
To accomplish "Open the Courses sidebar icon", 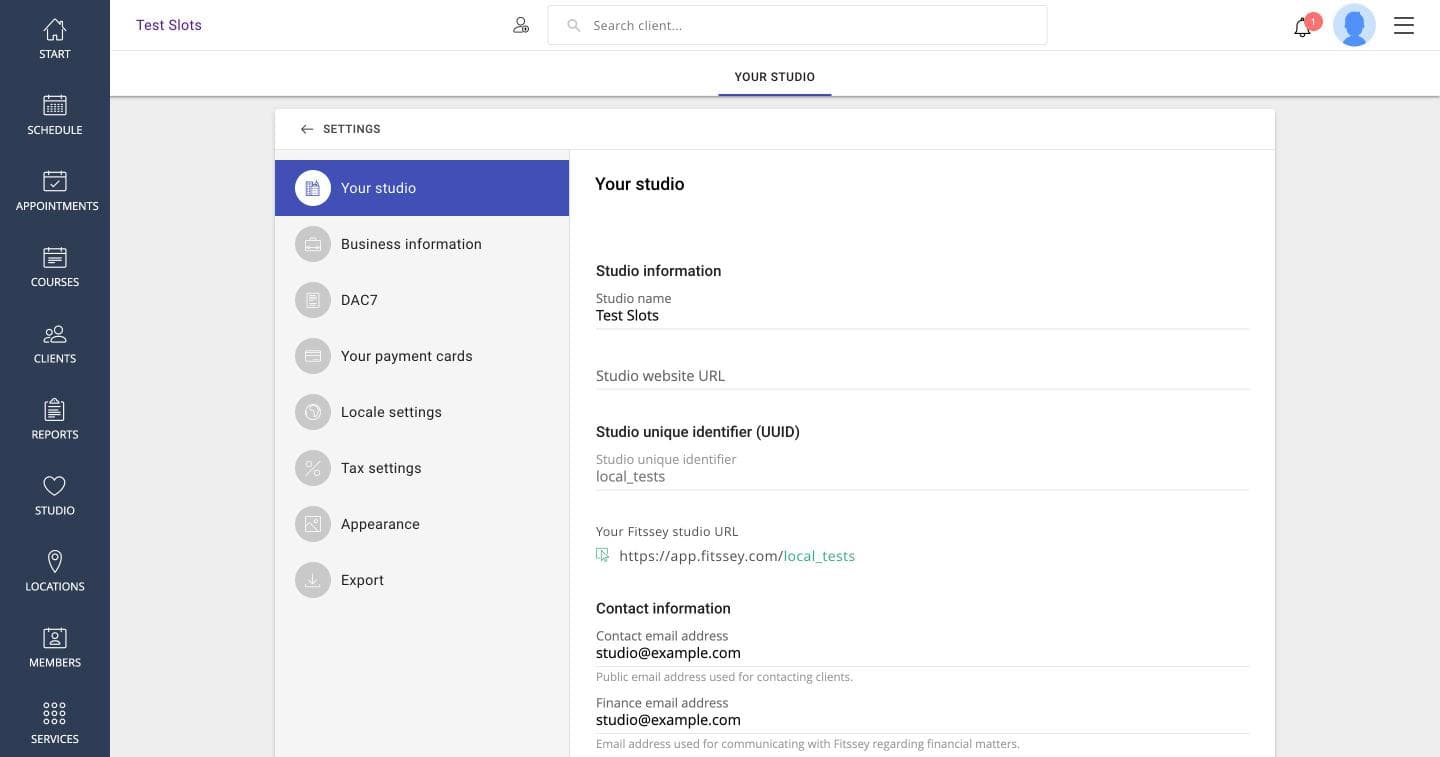I will (55, 257).
